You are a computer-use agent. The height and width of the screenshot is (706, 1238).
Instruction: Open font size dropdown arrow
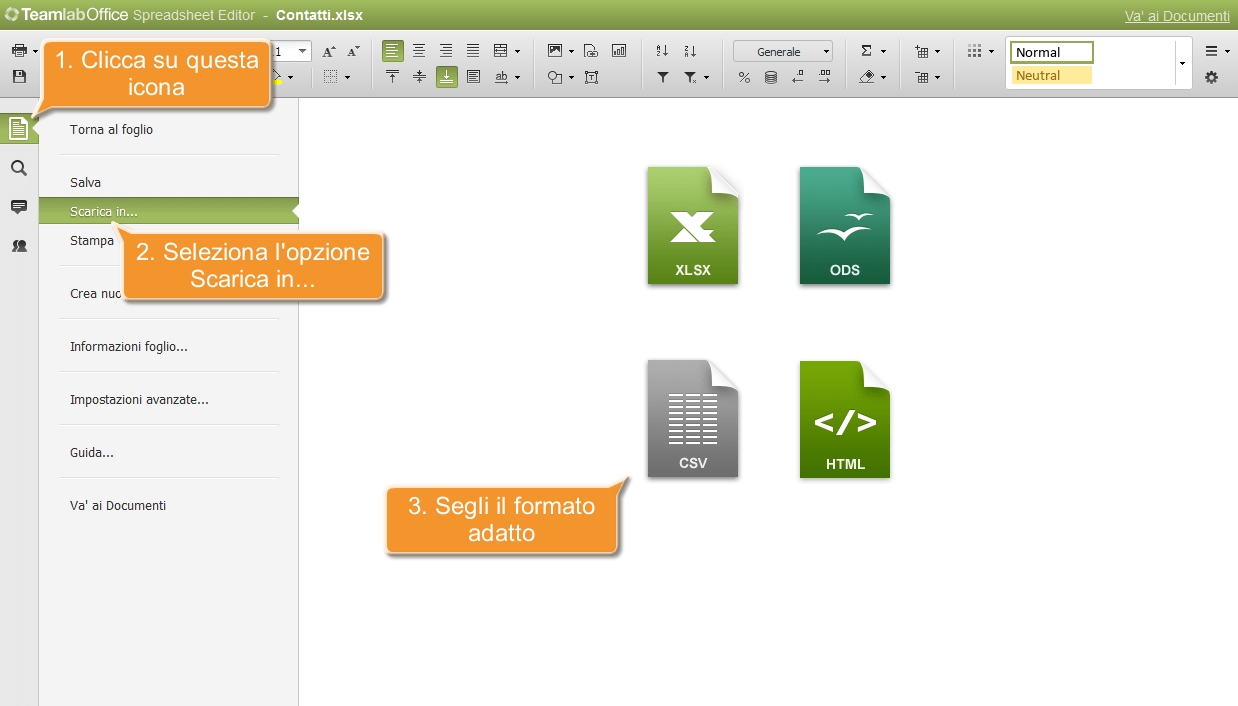coord(302,51)
